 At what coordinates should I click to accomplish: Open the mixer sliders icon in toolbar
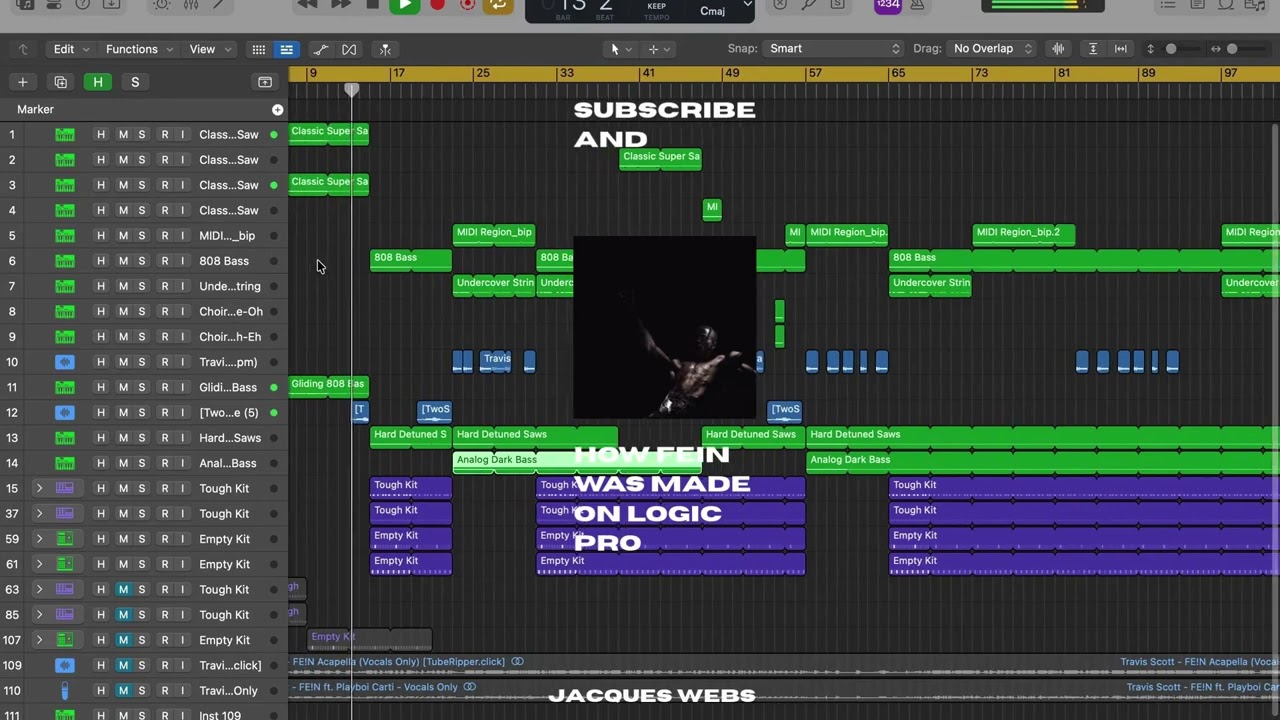tap(190, 5)
